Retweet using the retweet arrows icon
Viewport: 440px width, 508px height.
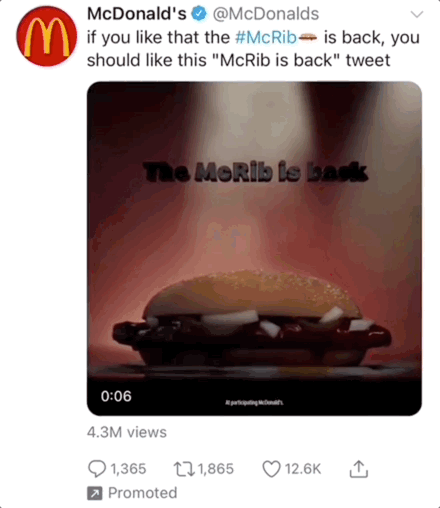184,469
